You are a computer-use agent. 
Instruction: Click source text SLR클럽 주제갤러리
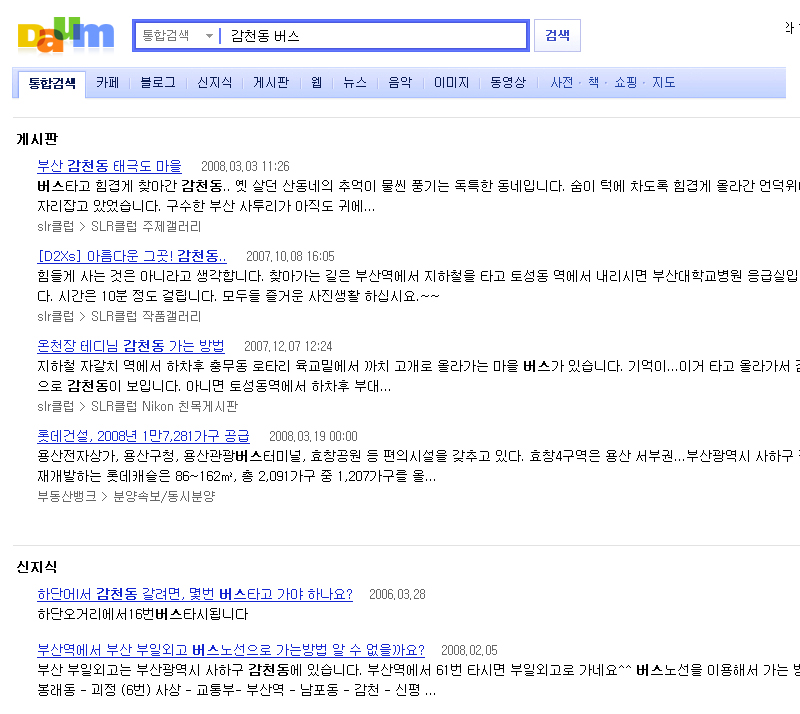(146, 227)
